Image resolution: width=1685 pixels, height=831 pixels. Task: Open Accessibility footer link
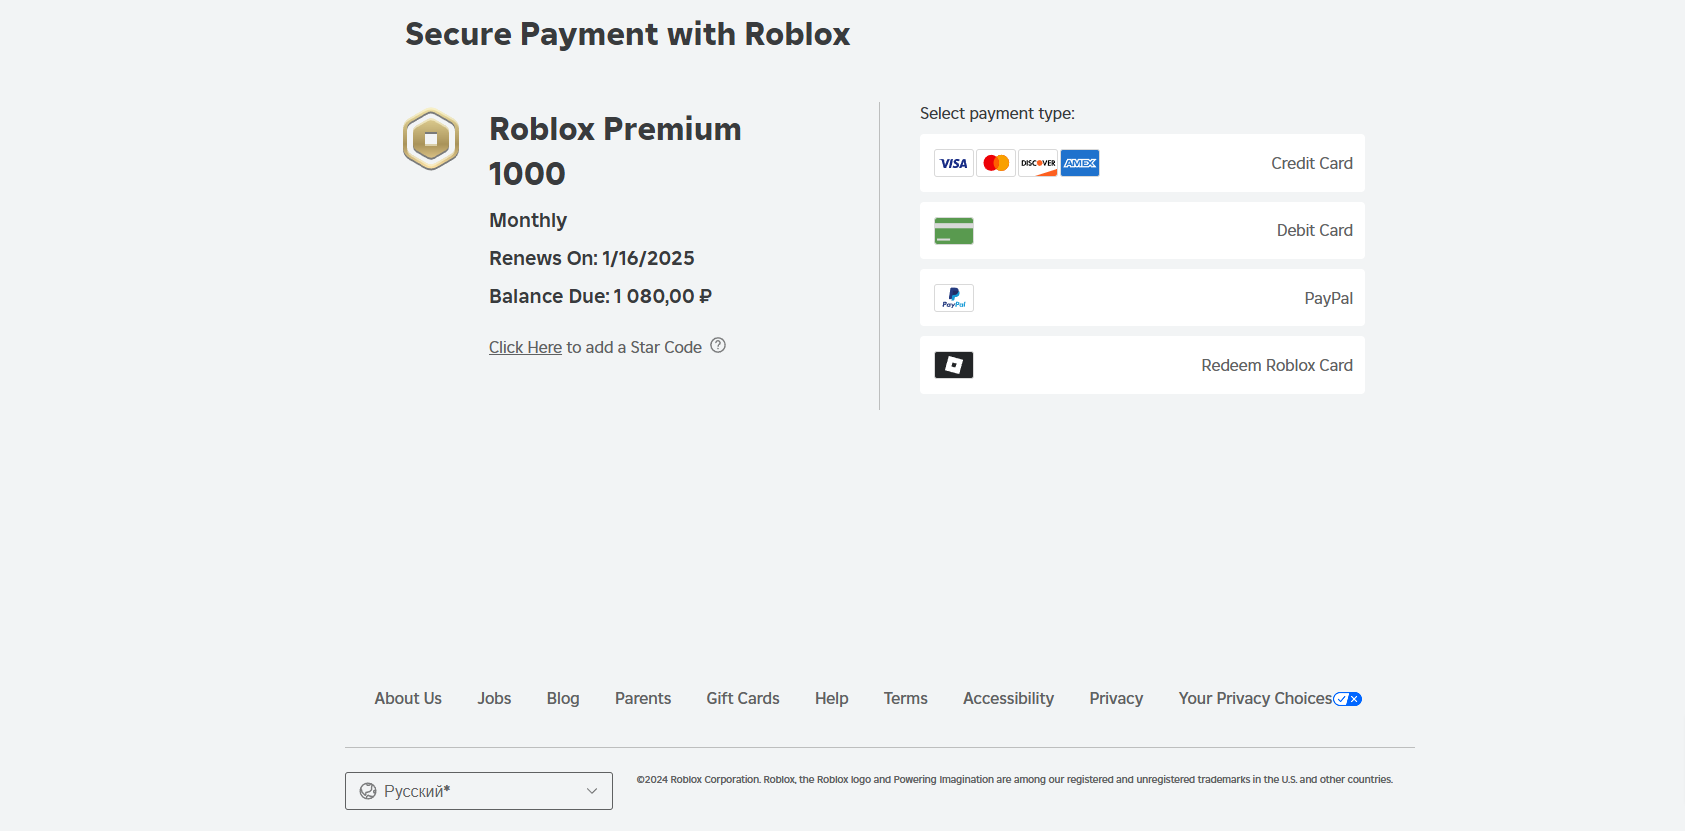coord(1008,698)
